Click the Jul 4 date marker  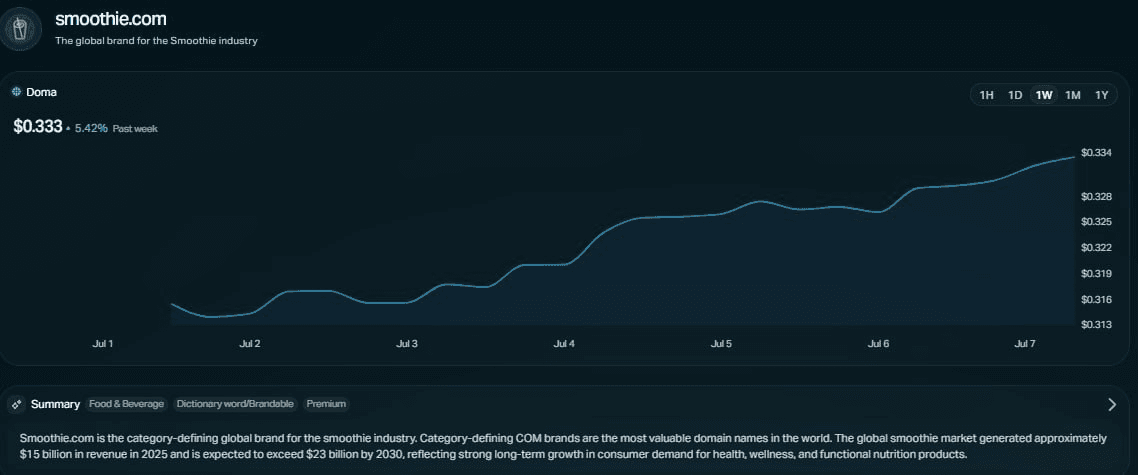pos(564,344)
